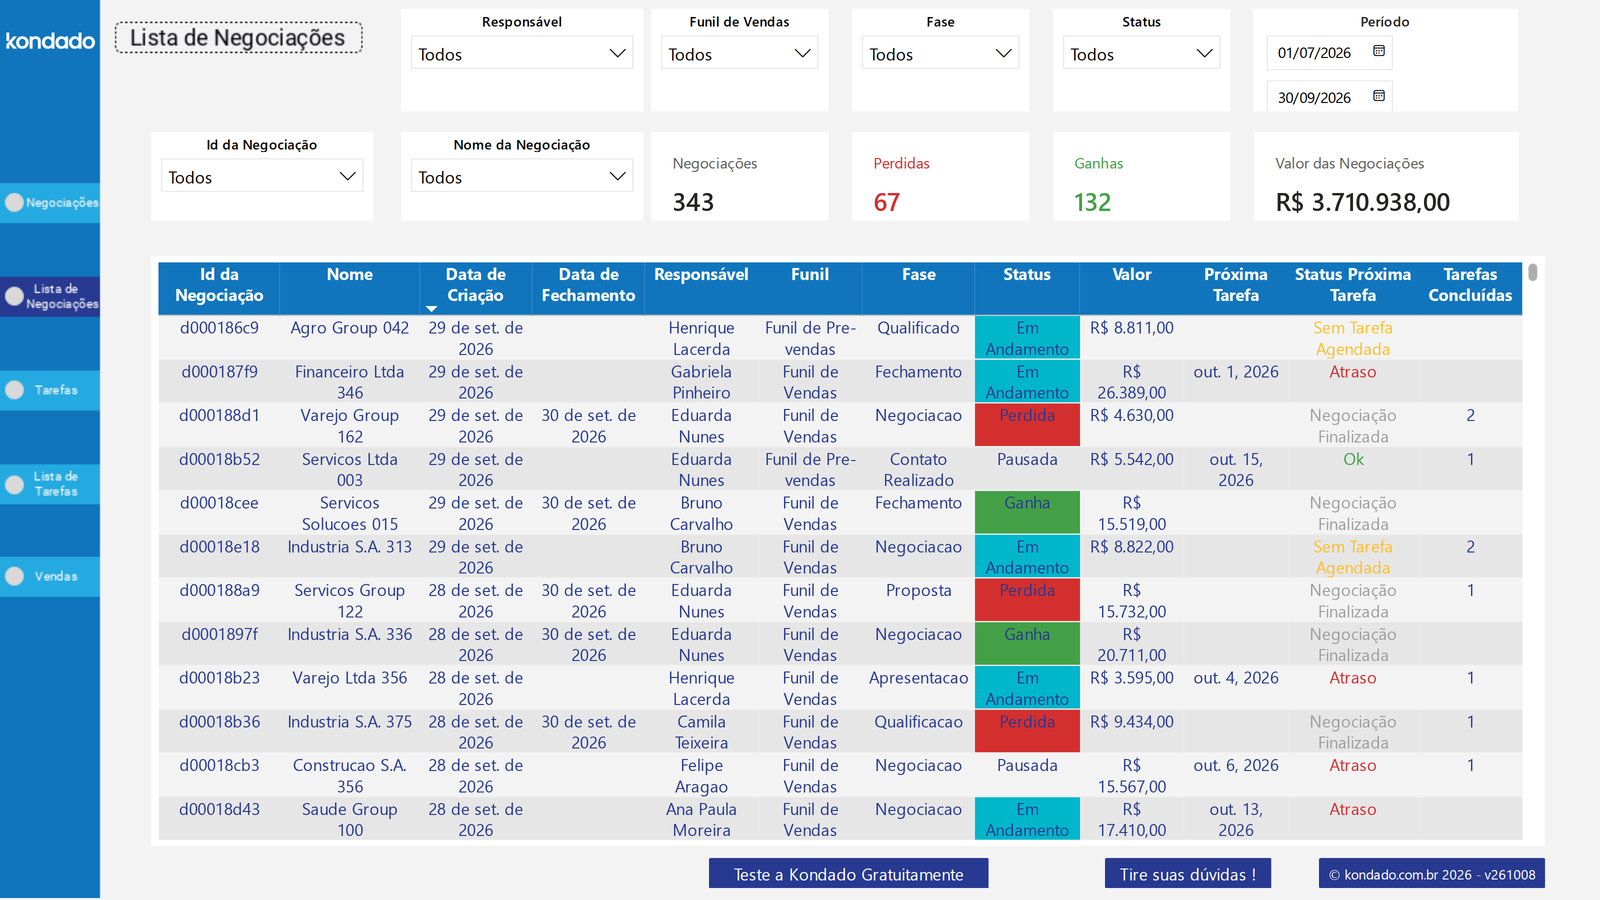Expand the Funil de Vendas dropdown
Viewport: 1600px width, 900px height.
739,53
